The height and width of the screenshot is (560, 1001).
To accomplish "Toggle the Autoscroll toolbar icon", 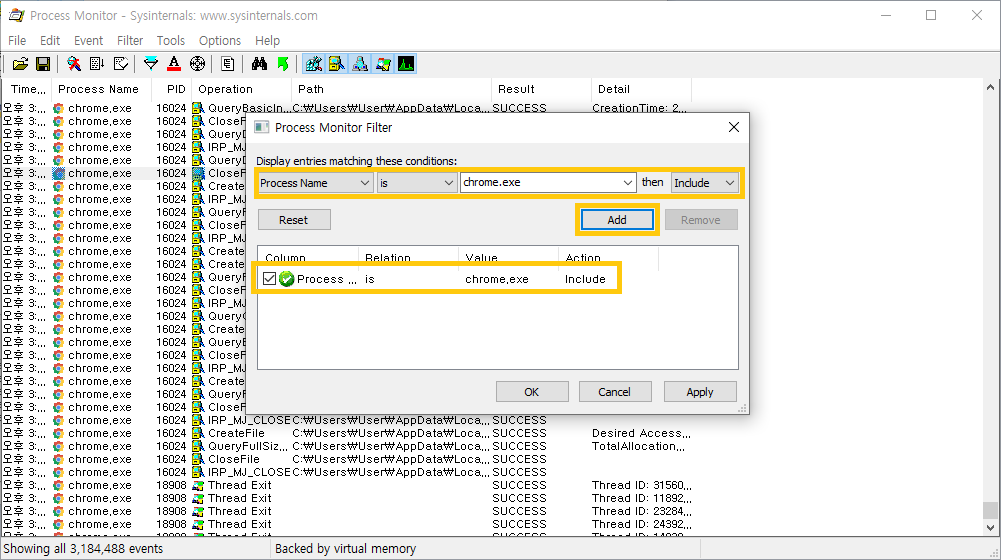I will coord(97,64).
